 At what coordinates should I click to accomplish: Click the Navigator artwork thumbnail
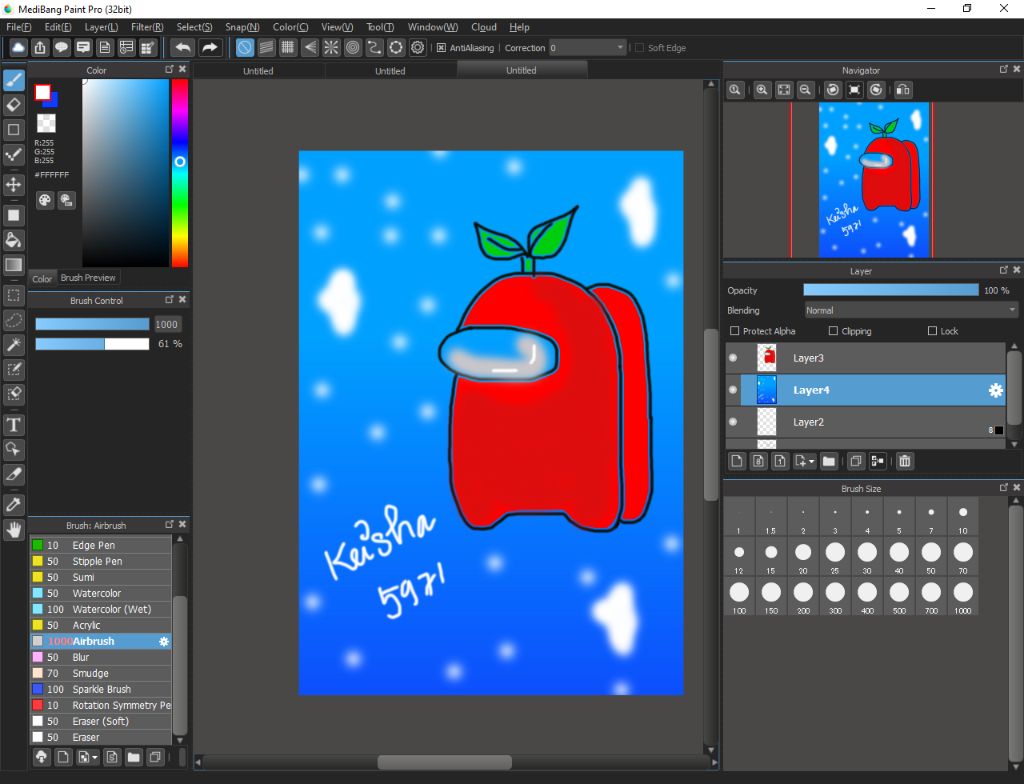(874, 180)
